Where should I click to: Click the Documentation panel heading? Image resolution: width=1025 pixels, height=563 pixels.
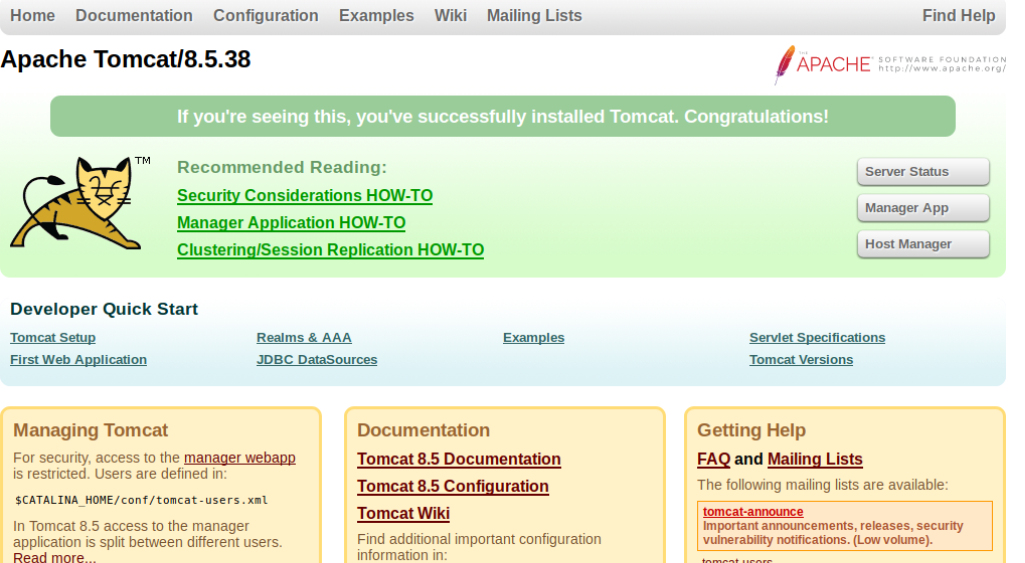tap(424, 430)
